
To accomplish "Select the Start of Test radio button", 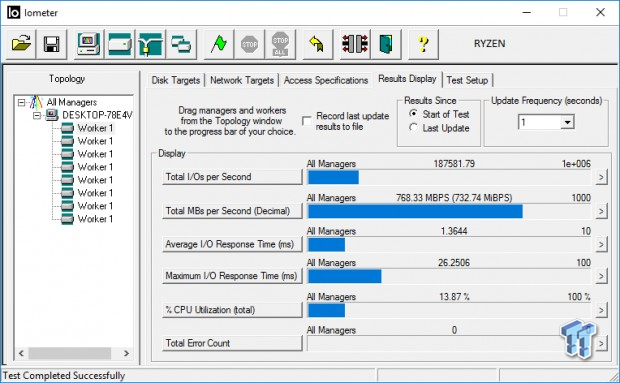I will (x=413, y=114).
